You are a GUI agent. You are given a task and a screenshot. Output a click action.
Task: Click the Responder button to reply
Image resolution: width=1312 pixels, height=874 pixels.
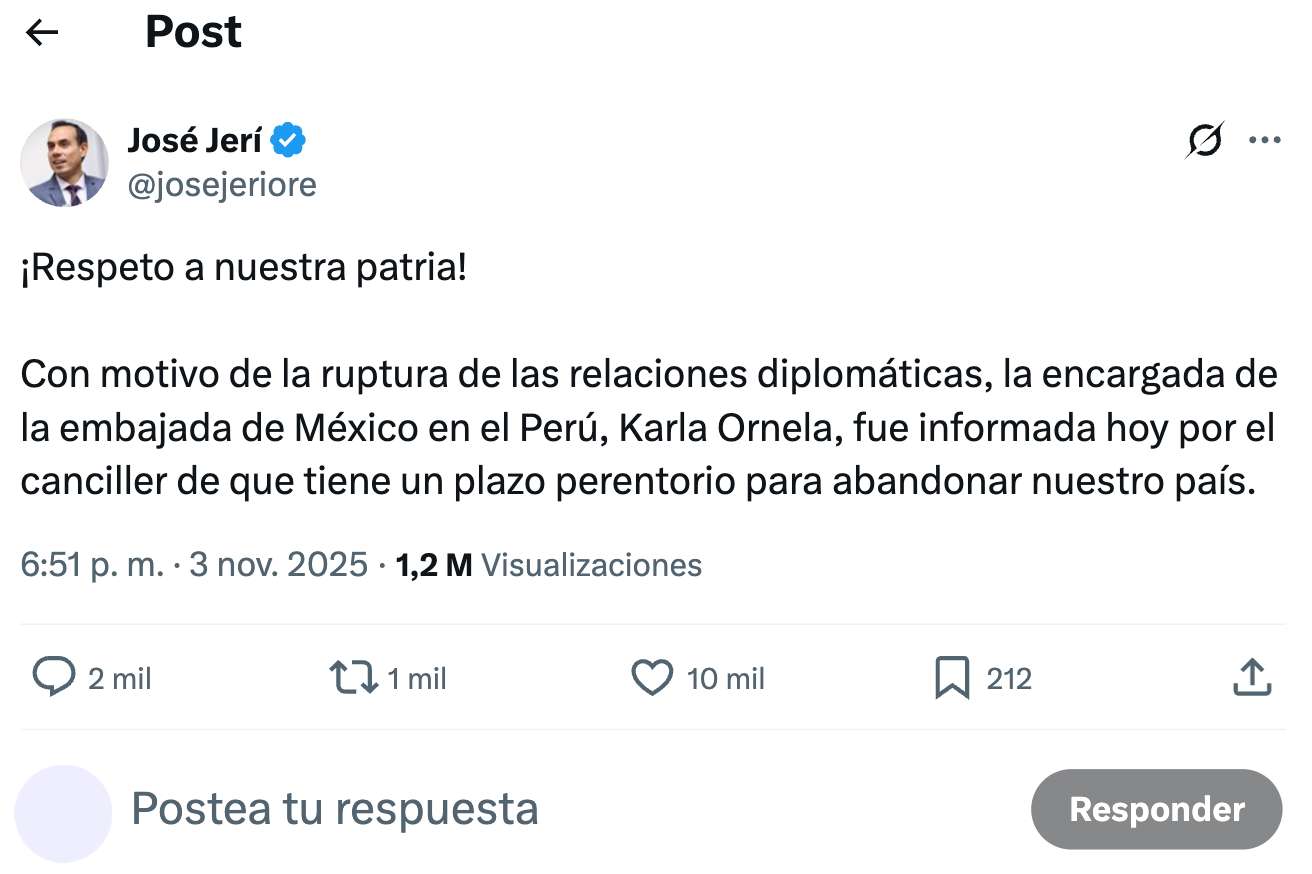[1156, 810]
